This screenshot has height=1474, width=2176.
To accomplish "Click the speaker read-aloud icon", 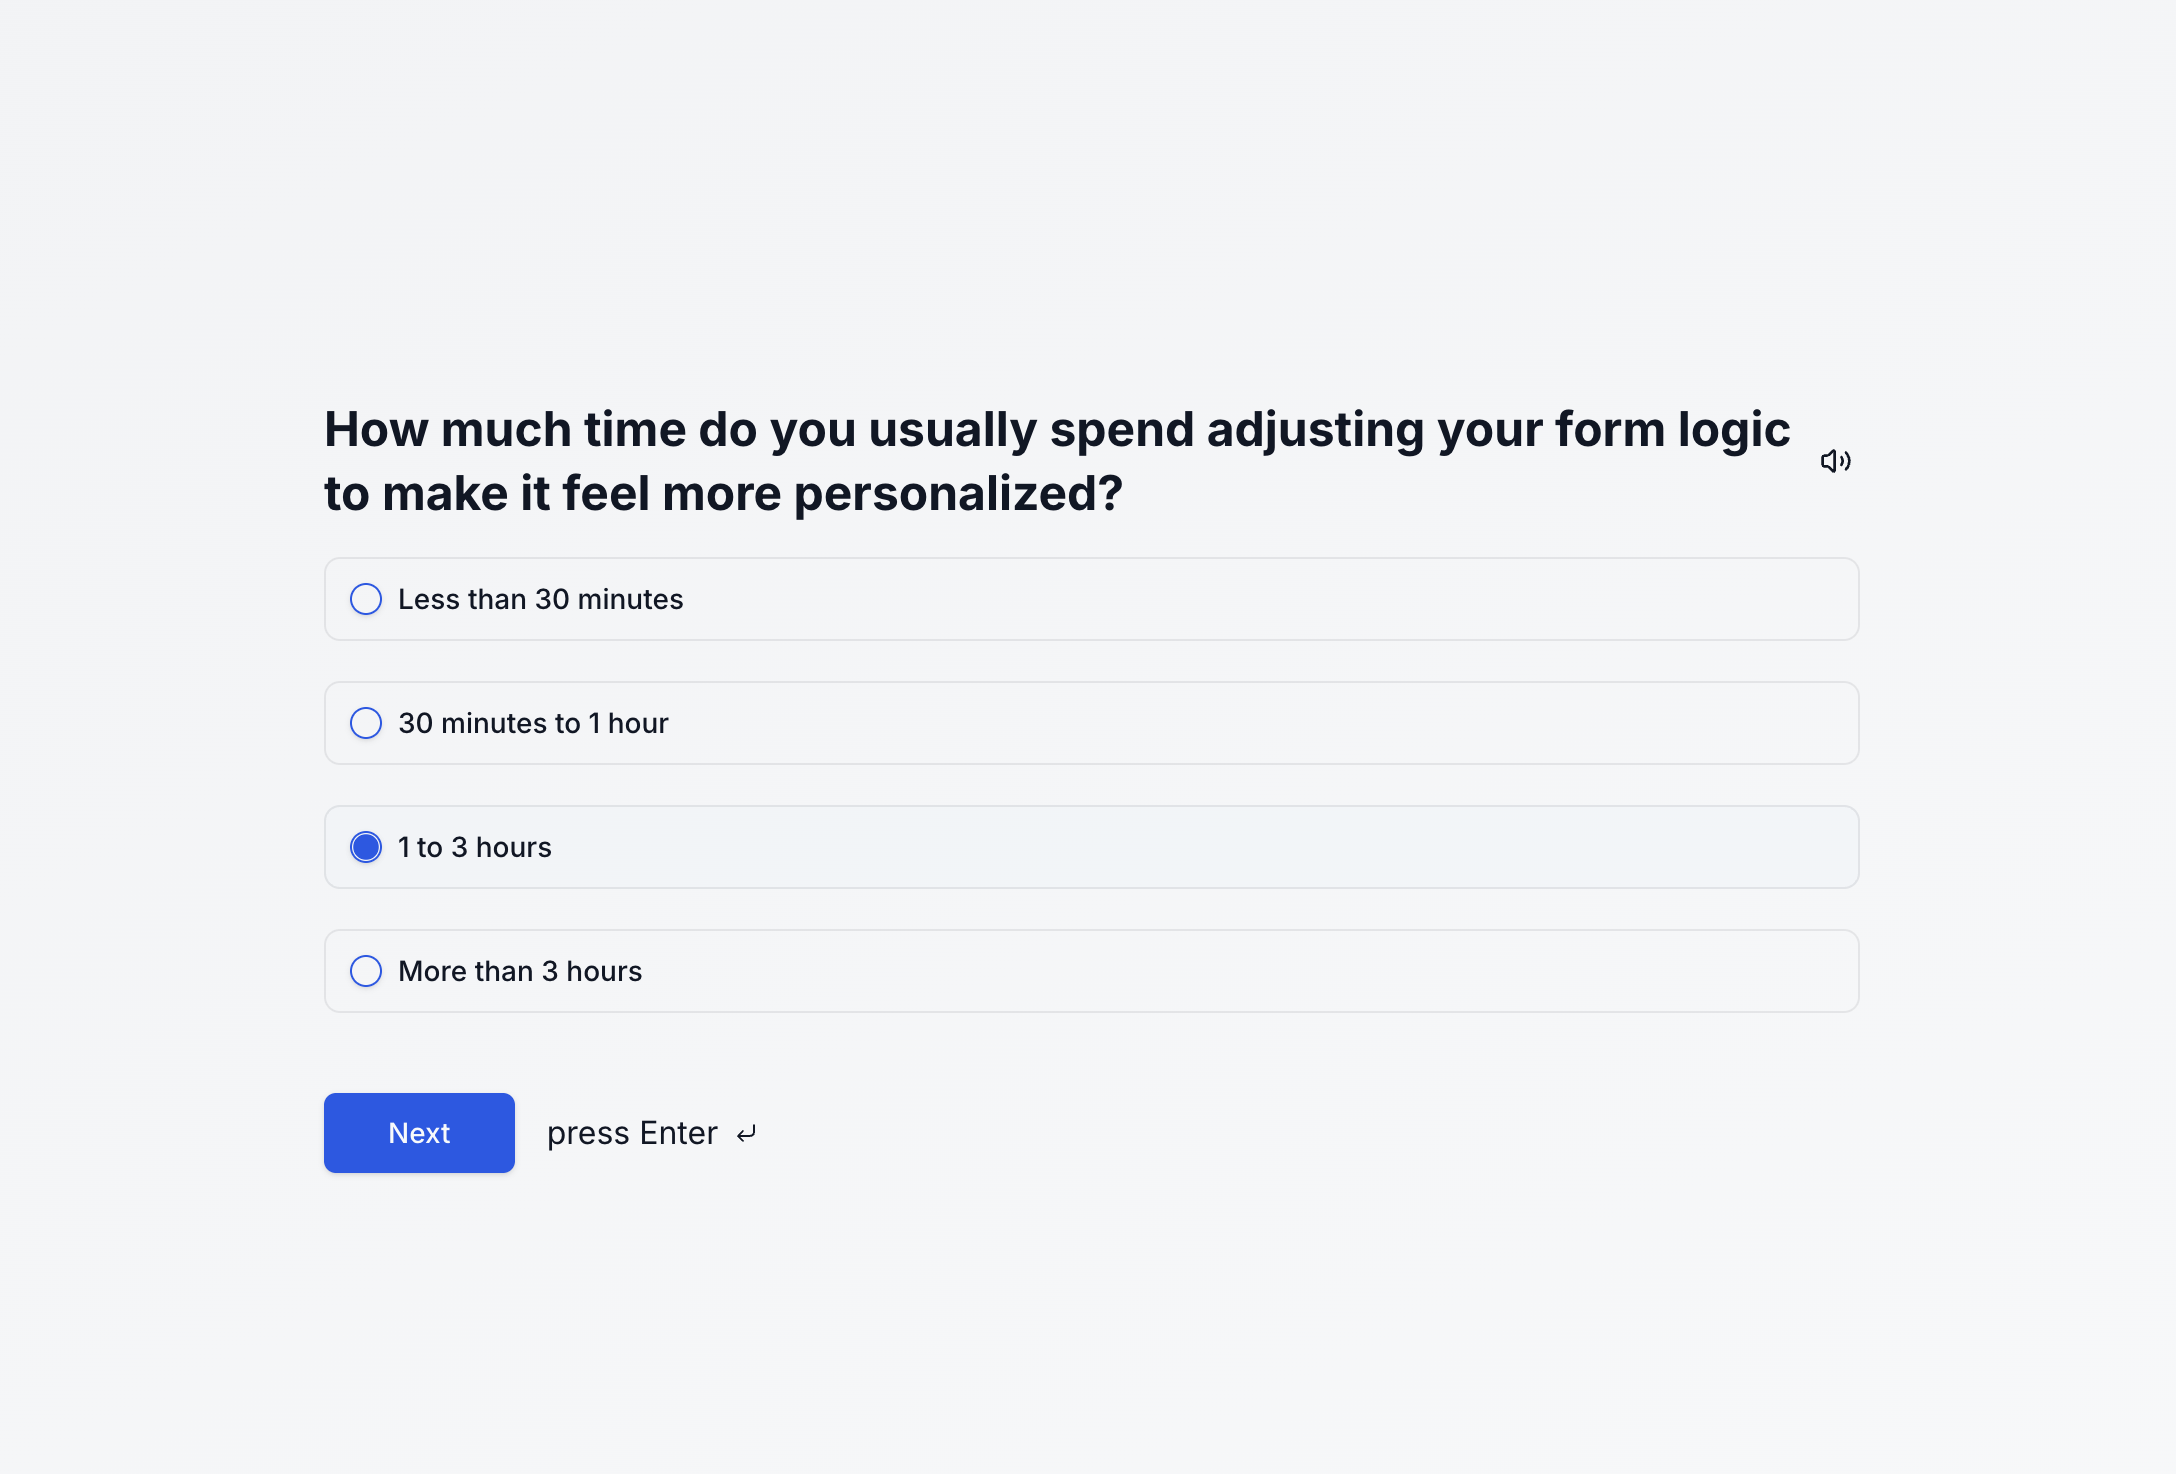I will pos(1835,461).
